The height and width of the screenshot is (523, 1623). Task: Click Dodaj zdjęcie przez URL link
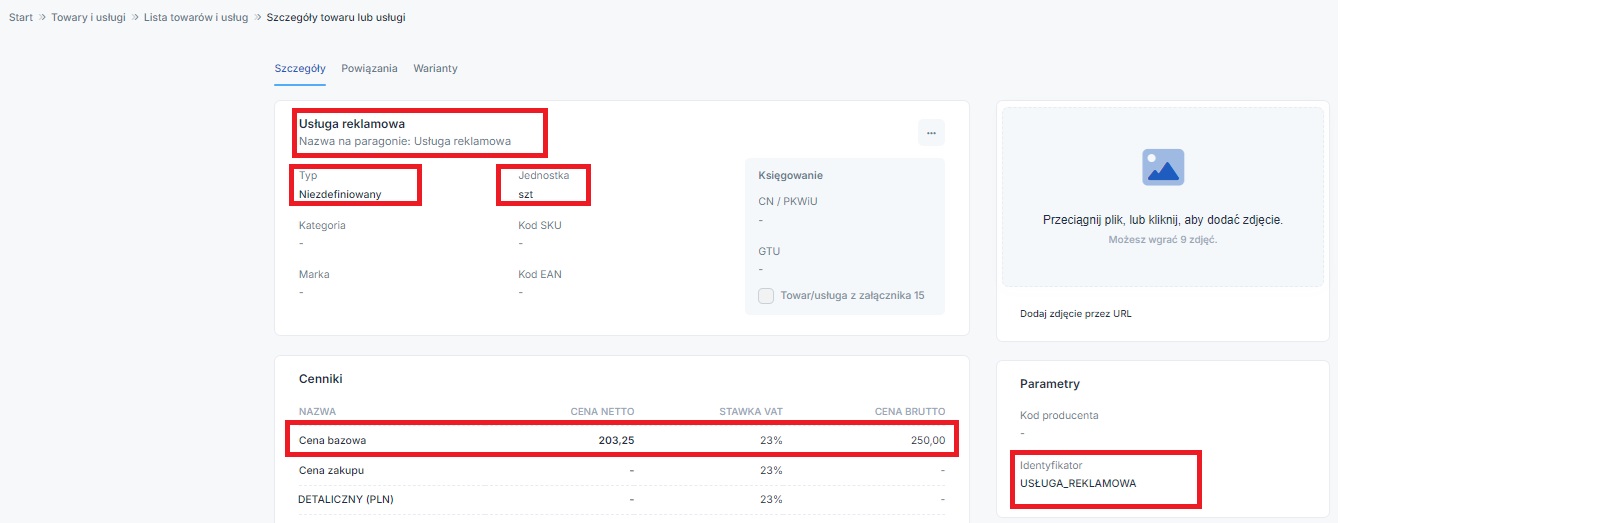pyautogui.click(x=1076, y=314)
